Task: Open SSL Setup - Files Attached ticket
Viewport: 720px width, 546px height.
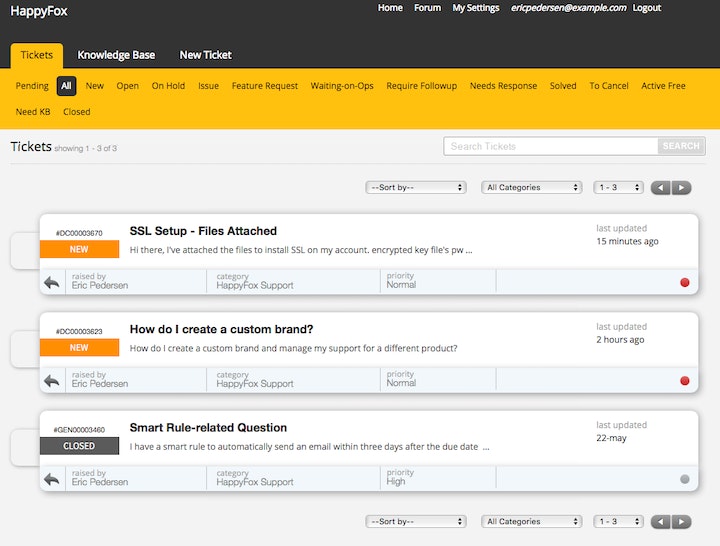Action: pos(203,231)
